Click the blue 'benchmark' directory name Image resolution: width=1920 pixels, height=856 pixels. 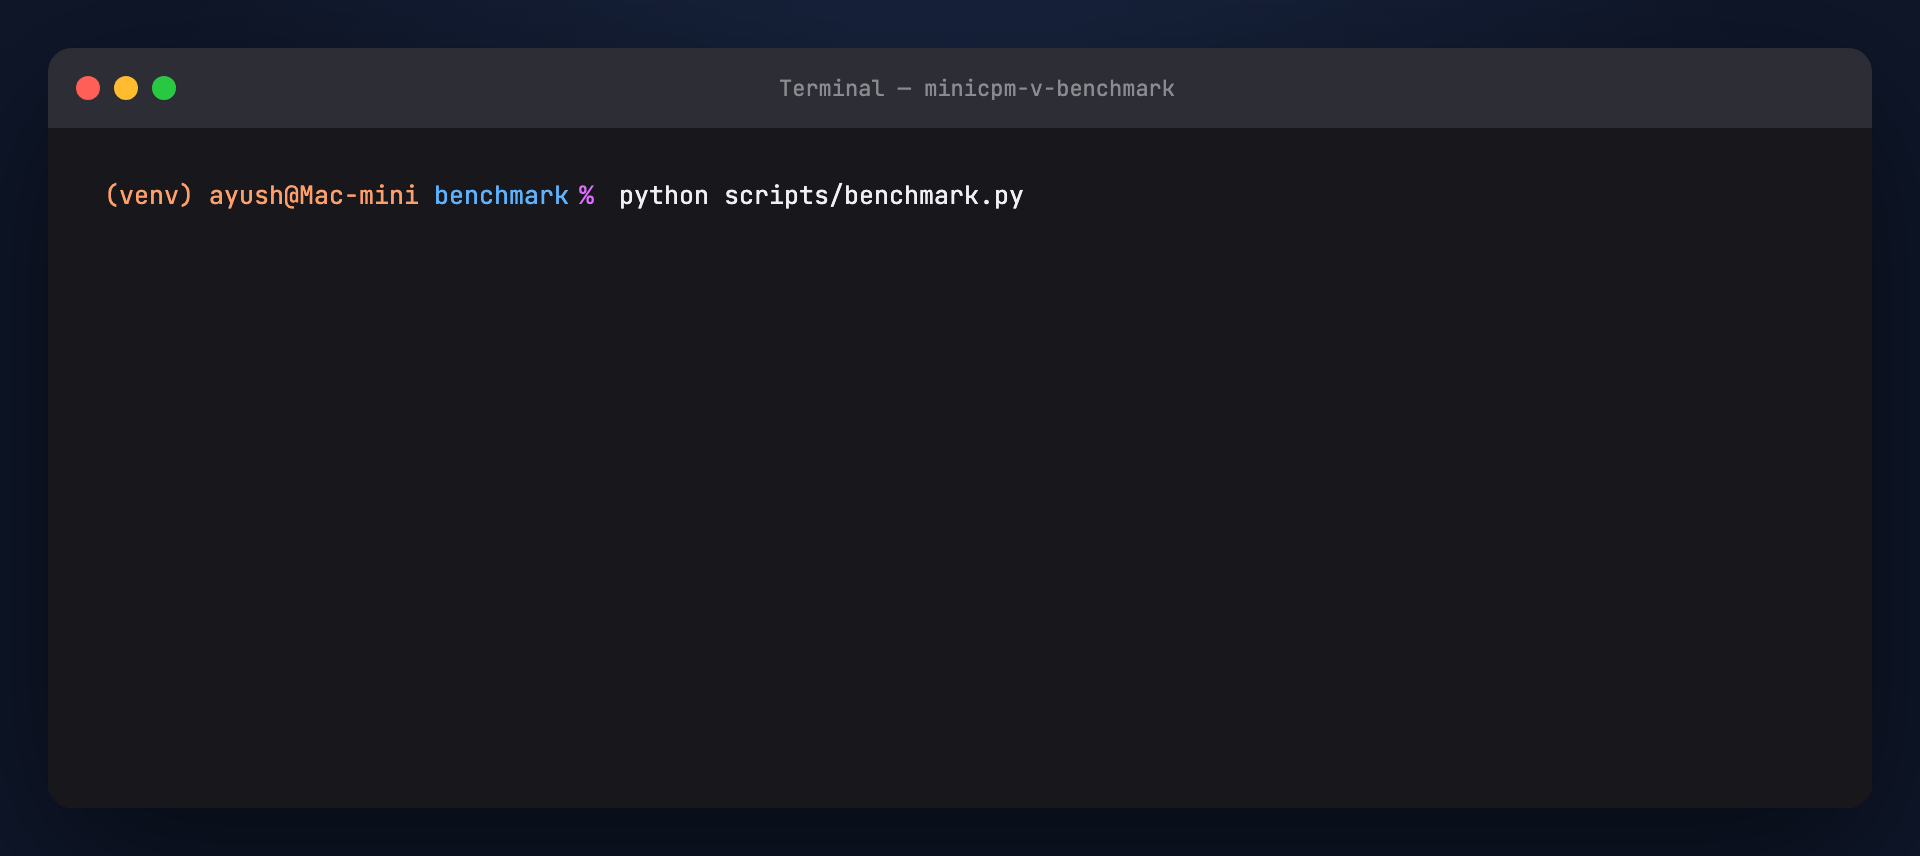[x=501, y=195]
